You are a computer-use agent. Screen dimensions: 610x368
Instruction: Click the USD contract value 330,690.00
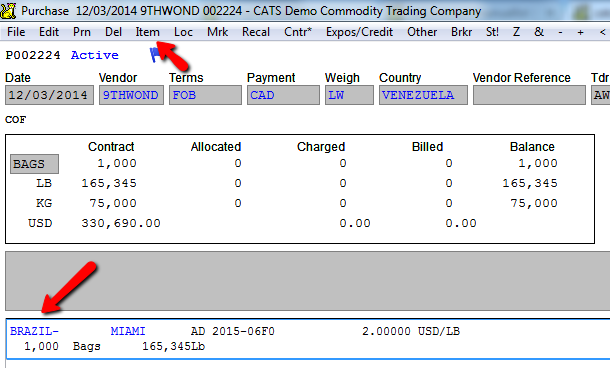click(121, 223)
